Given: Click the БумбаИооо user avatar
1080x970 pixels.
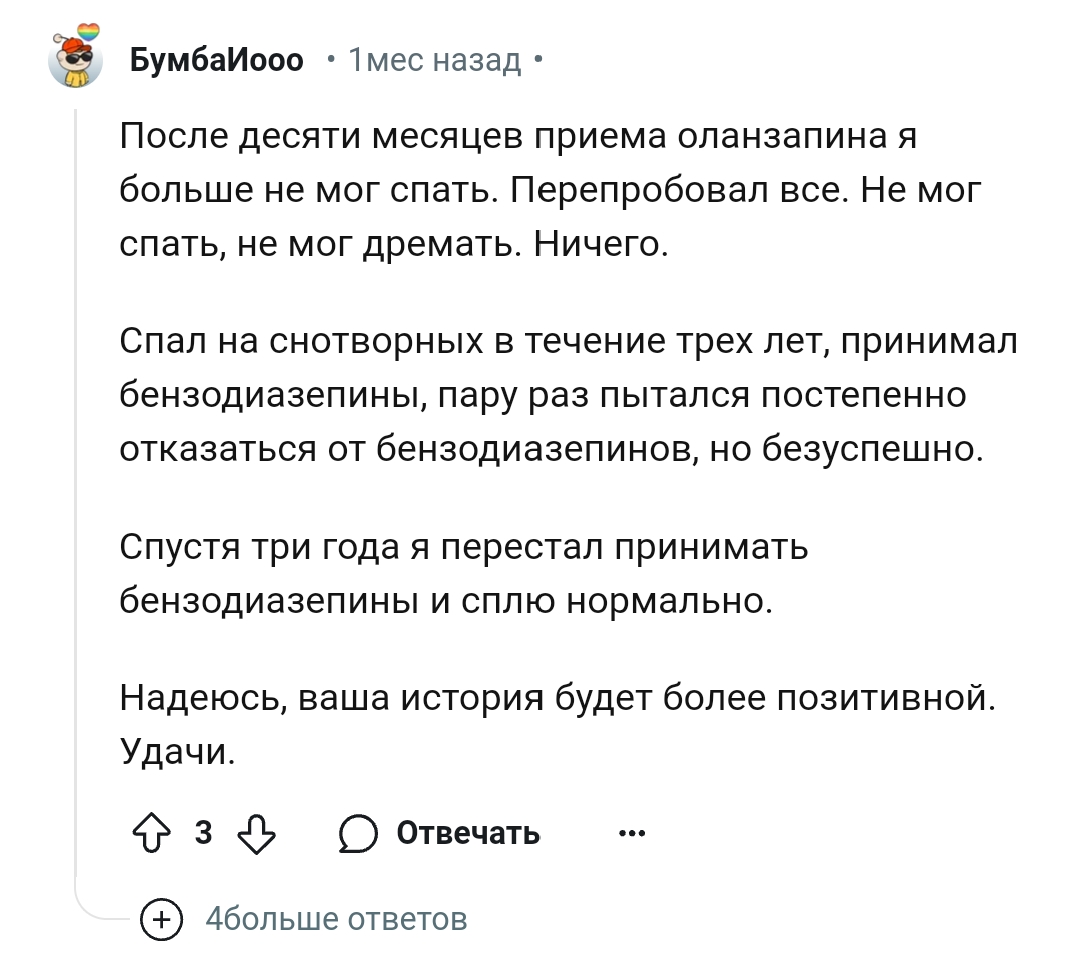Looking at the screenshot, I should pyautogui.click(x=75, y=59).
